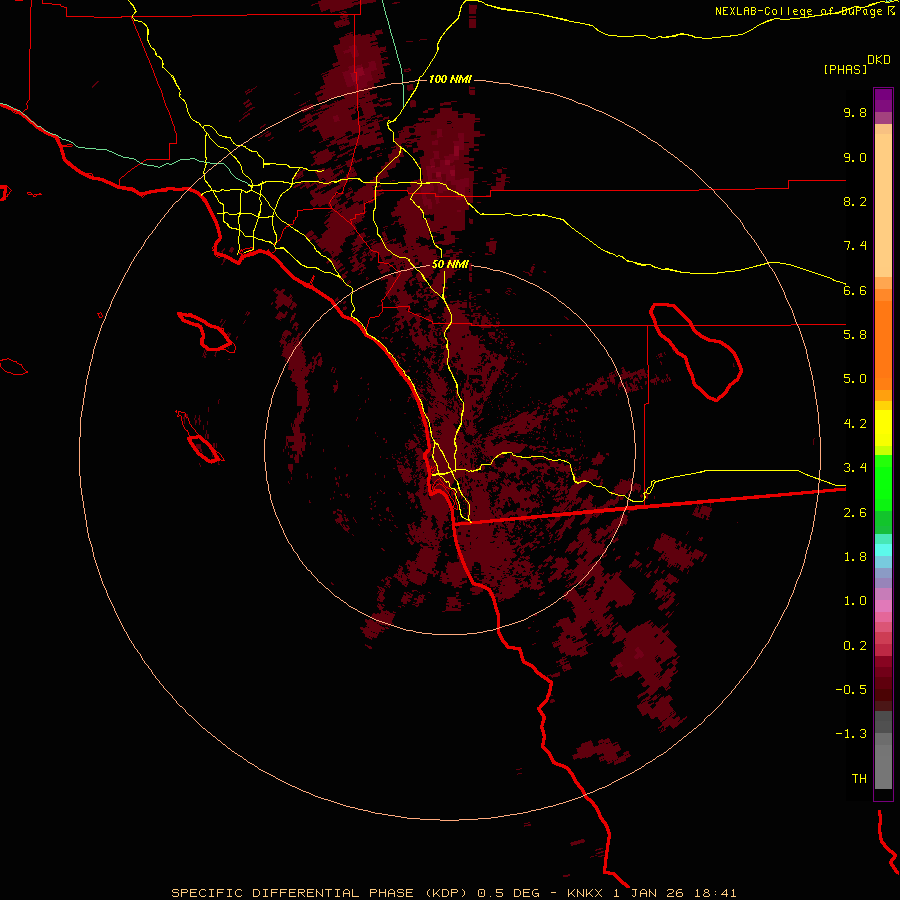Click the purple top segment of color bar

pyautogui.click(x=883, y=100)
